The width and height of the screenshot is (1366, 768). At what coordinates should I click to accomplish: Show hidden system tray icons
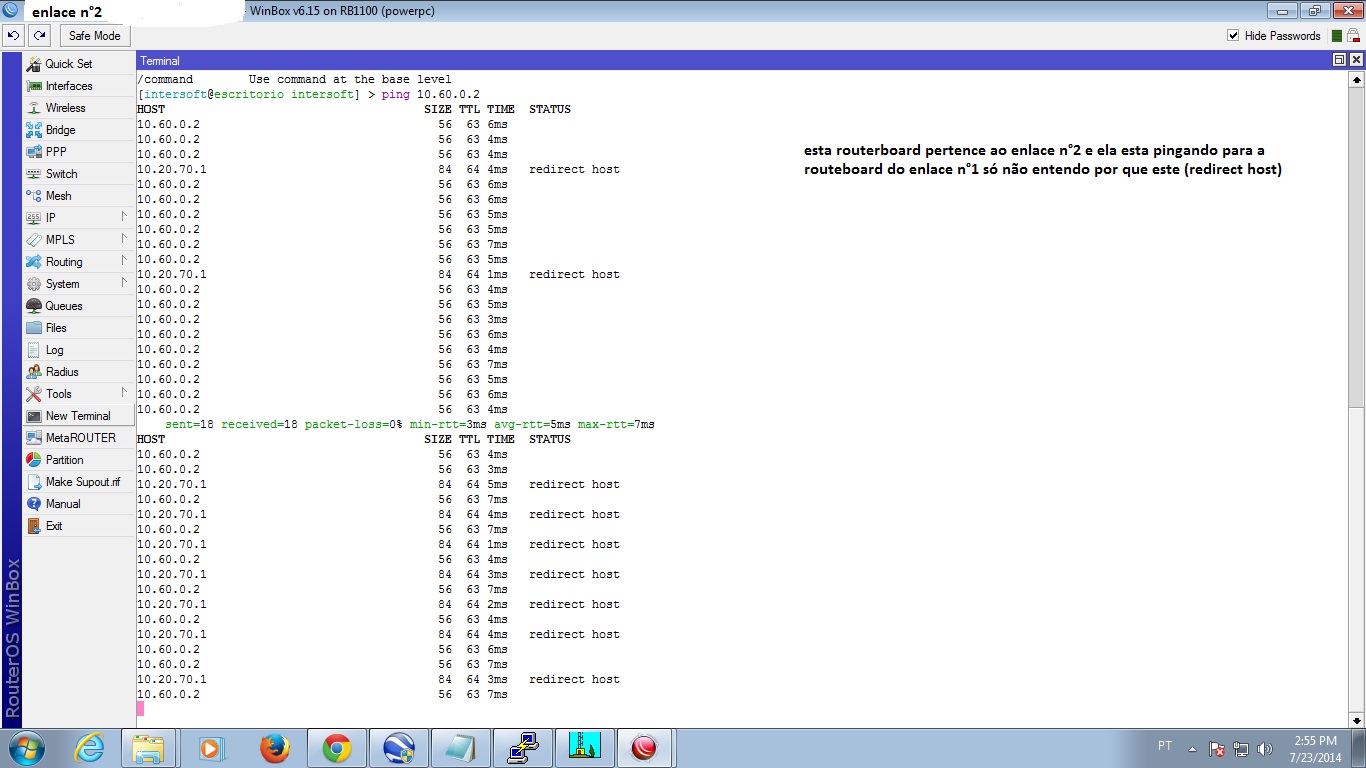pyautogui.click(x=1192, y=748)
